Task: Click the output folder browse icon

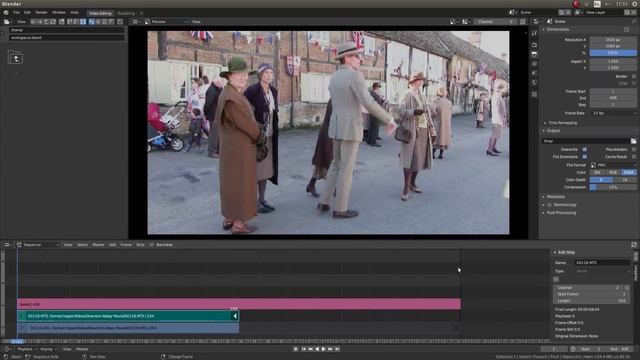Action: [x=633, y=141]
